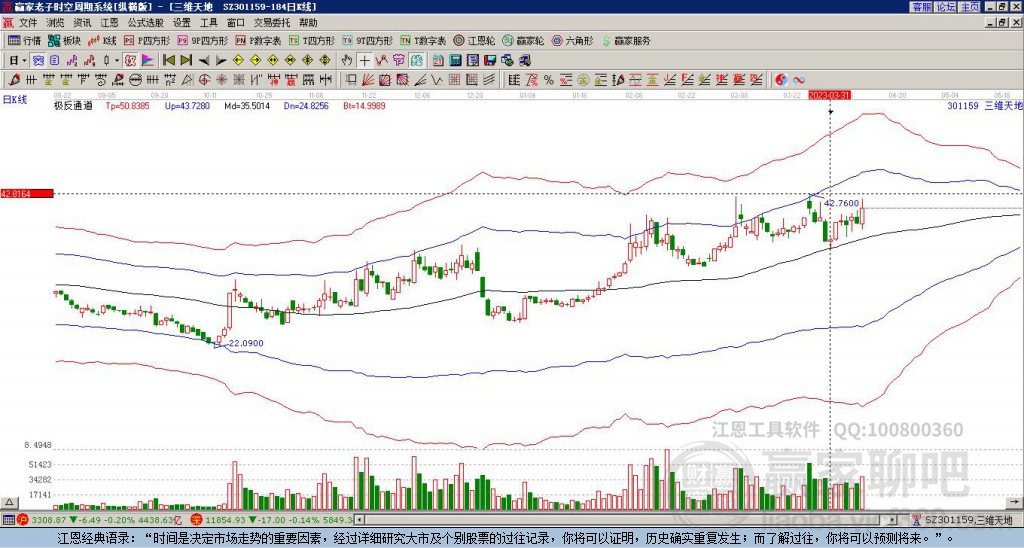The width and height of the screenshot is (1024, 548).
Task: Click the red 42.8164 price label
Action: pos(27,193)
